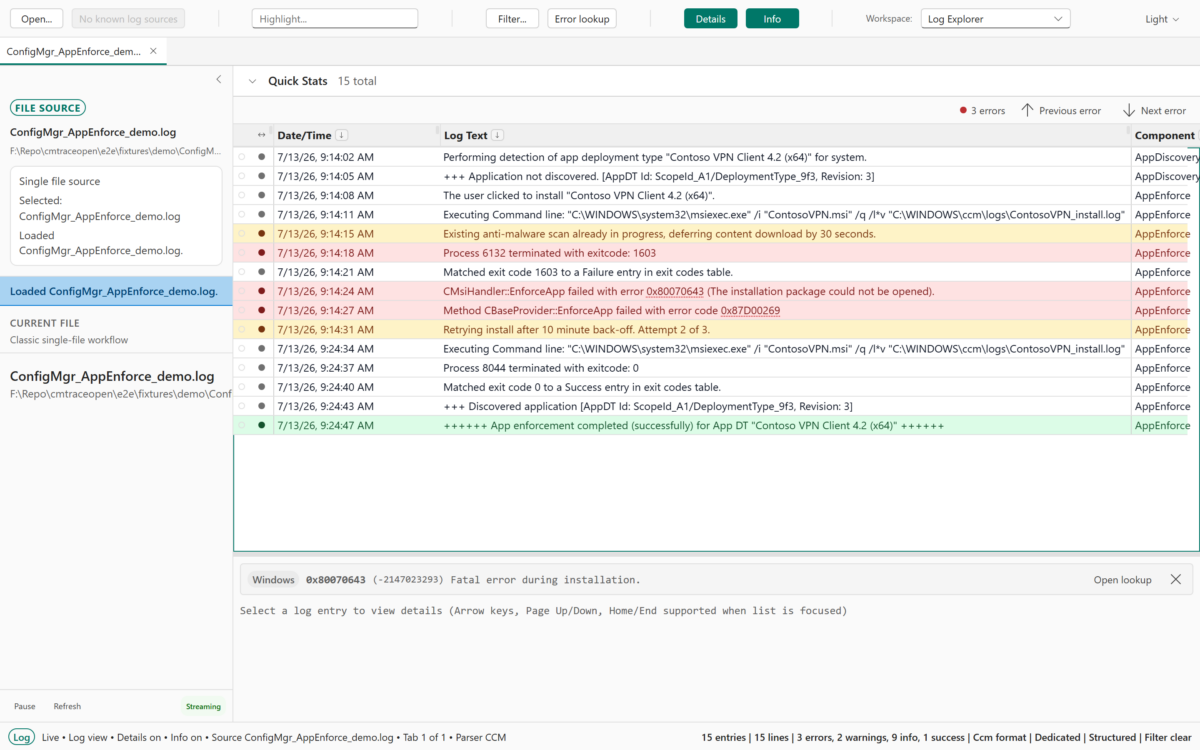Collapse the left sidebar with the chevron

coord(219,80)
